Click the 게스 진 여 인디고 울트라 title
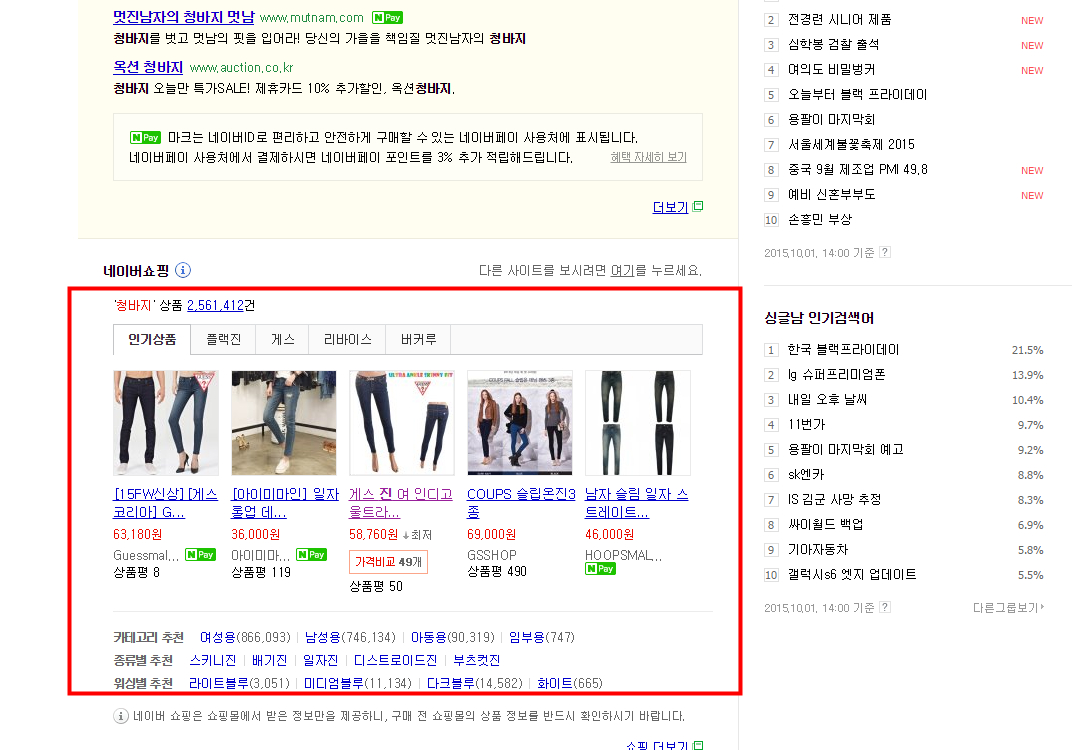The width and height of the screenshot is (1072, 750). pyautogui.click(x=401, y=503)
